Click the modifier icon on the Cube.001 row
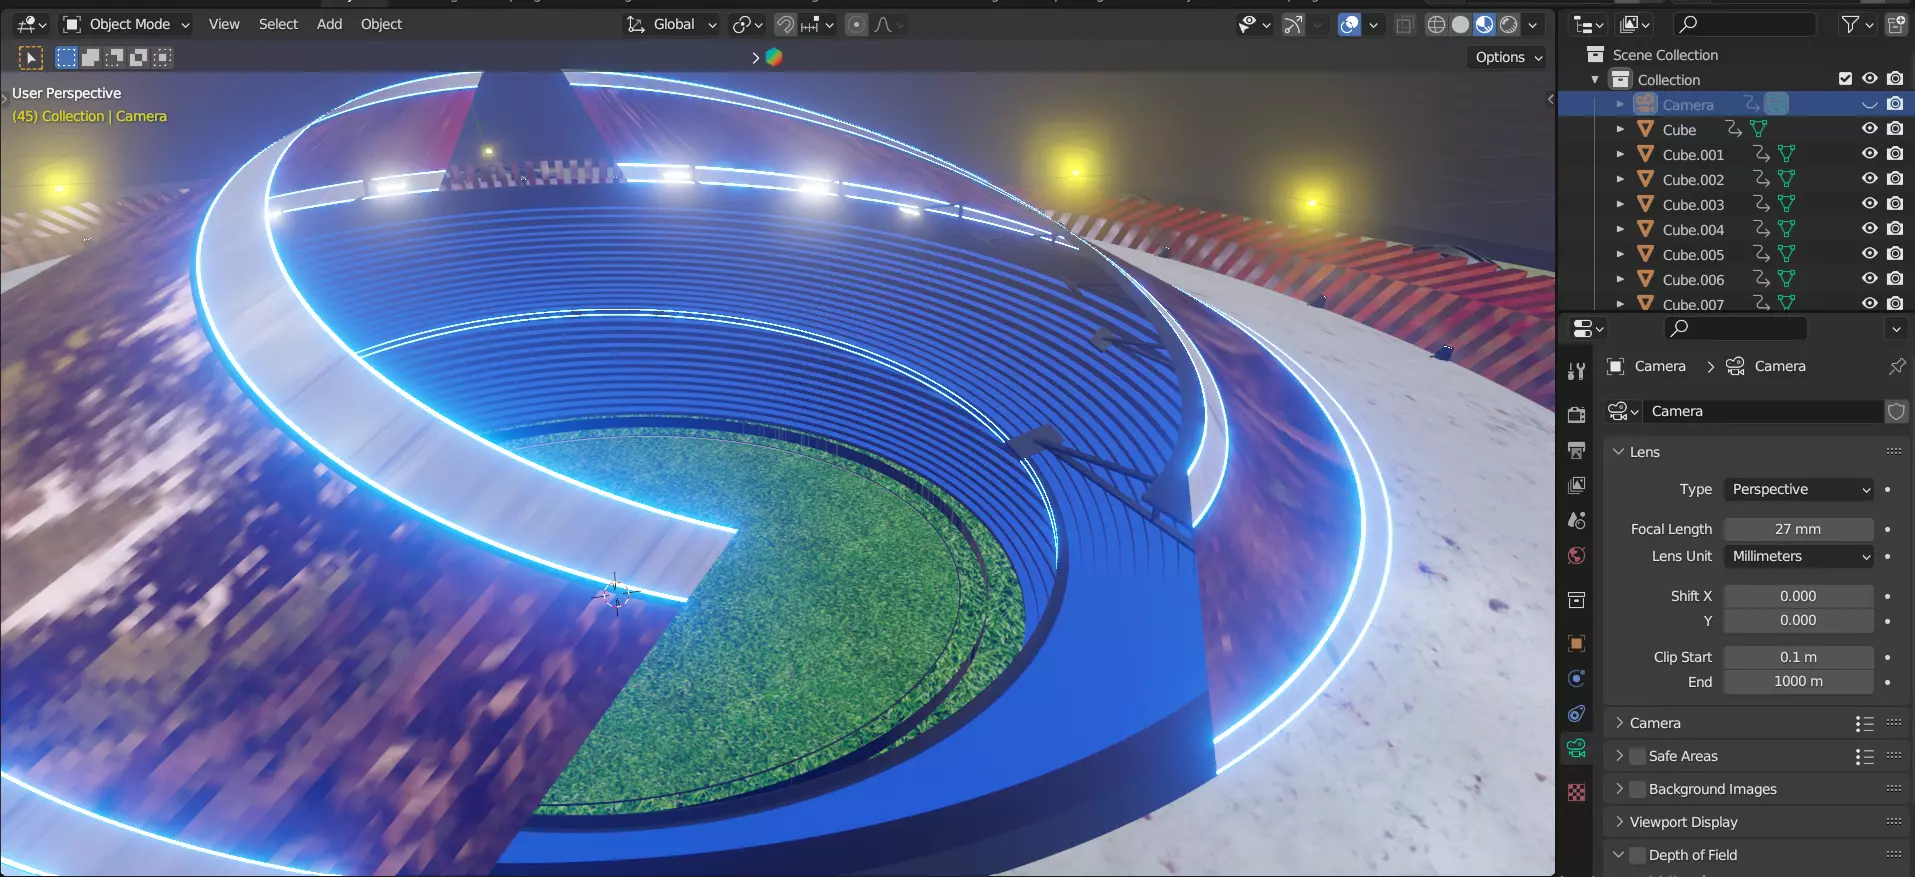The height and width of the screenshot is (877, 1915). pyautogui.click(x=1761, y=154)
